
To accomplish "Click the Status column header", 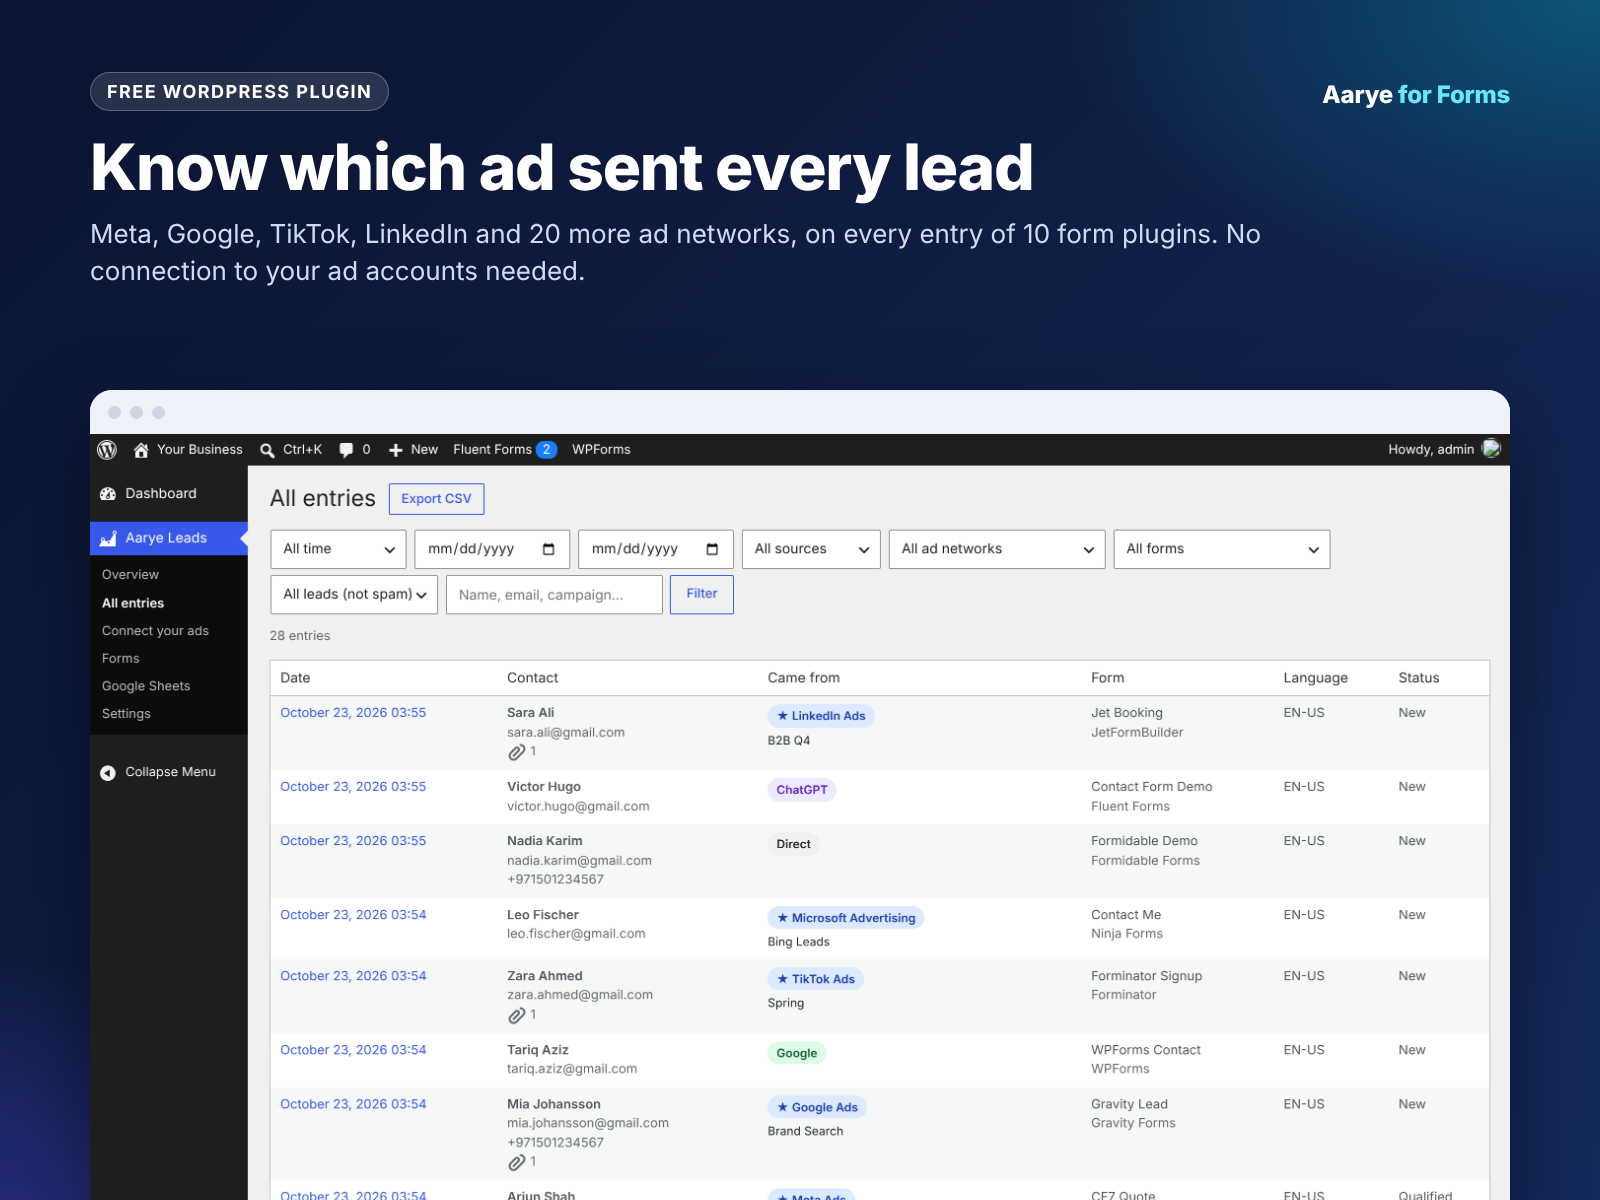I will (1419, 678).
